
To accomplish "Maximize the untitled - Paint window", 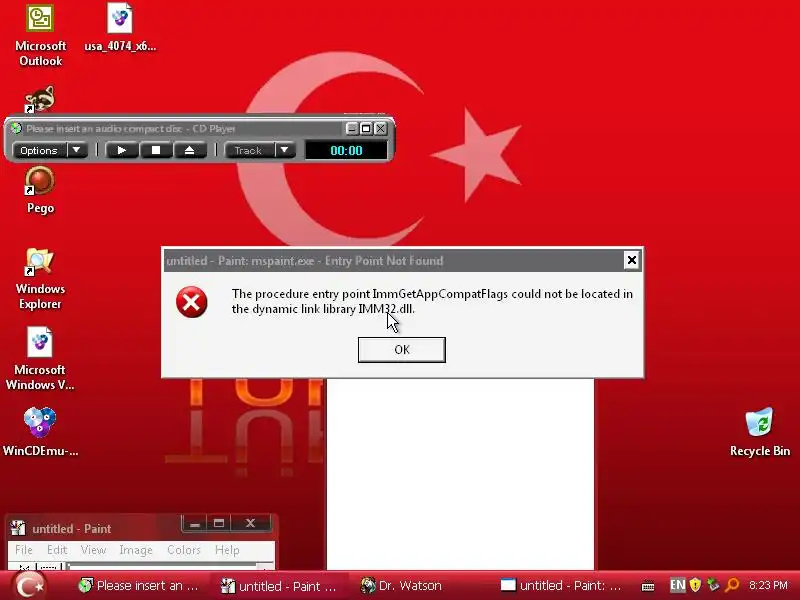I will tap(219, 523).
